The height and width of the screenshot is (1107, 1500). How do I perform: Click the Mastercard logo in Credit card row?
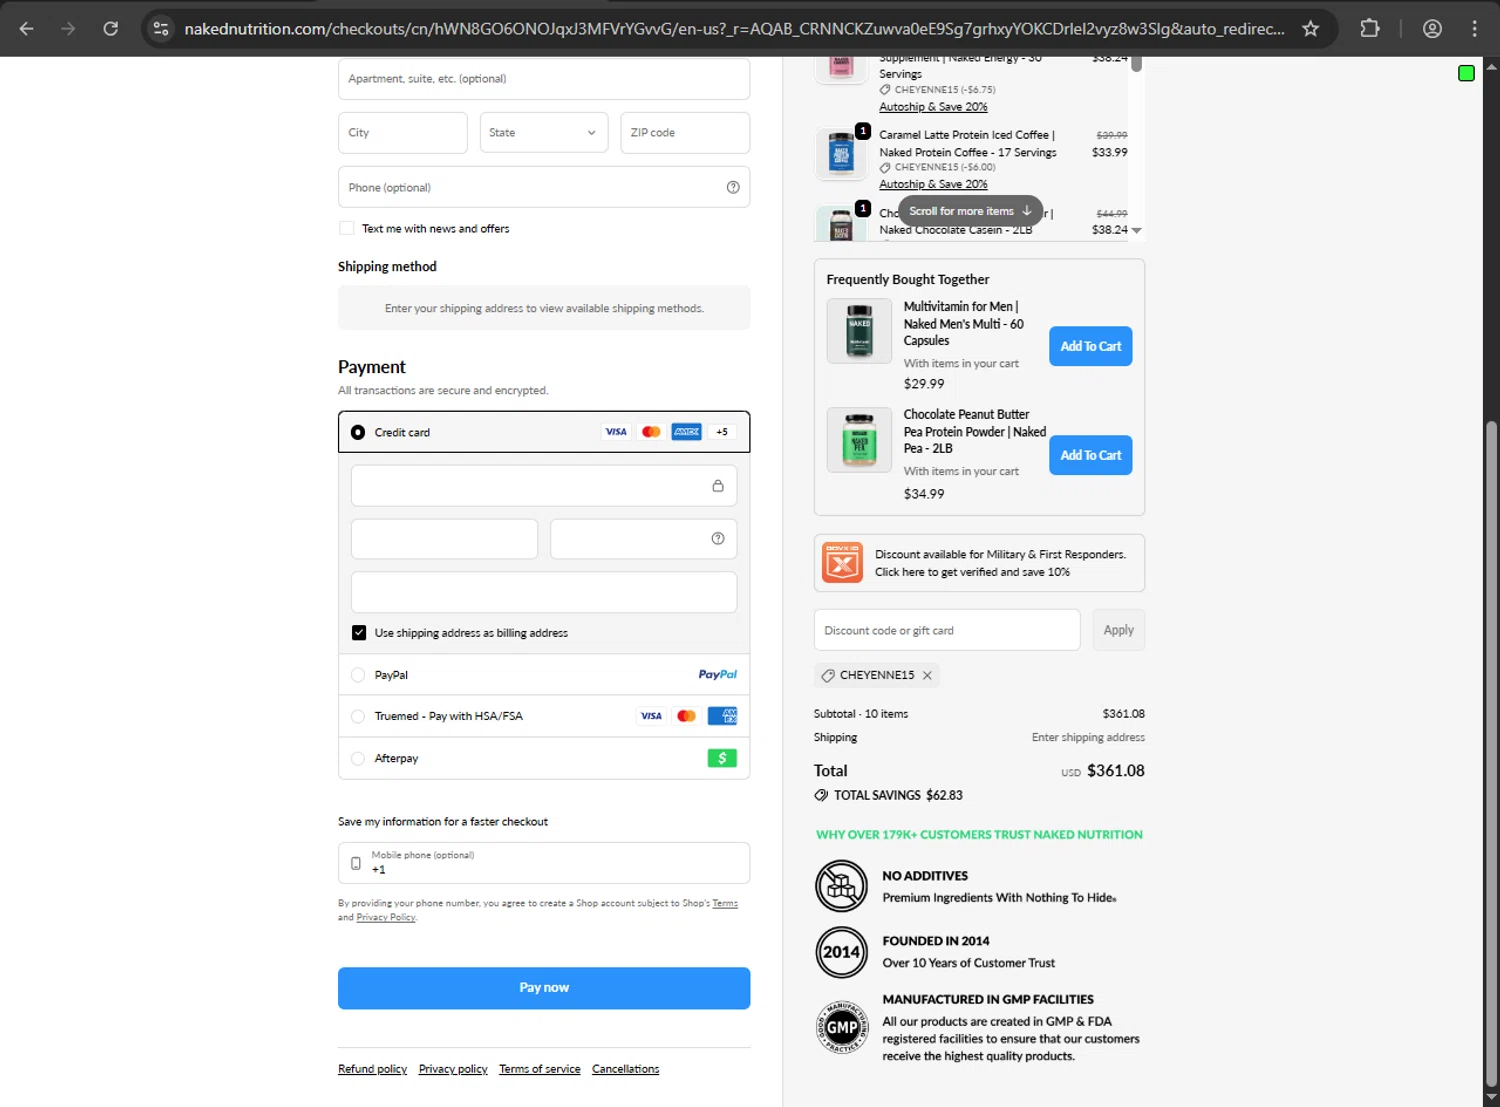tap(651, 432)
